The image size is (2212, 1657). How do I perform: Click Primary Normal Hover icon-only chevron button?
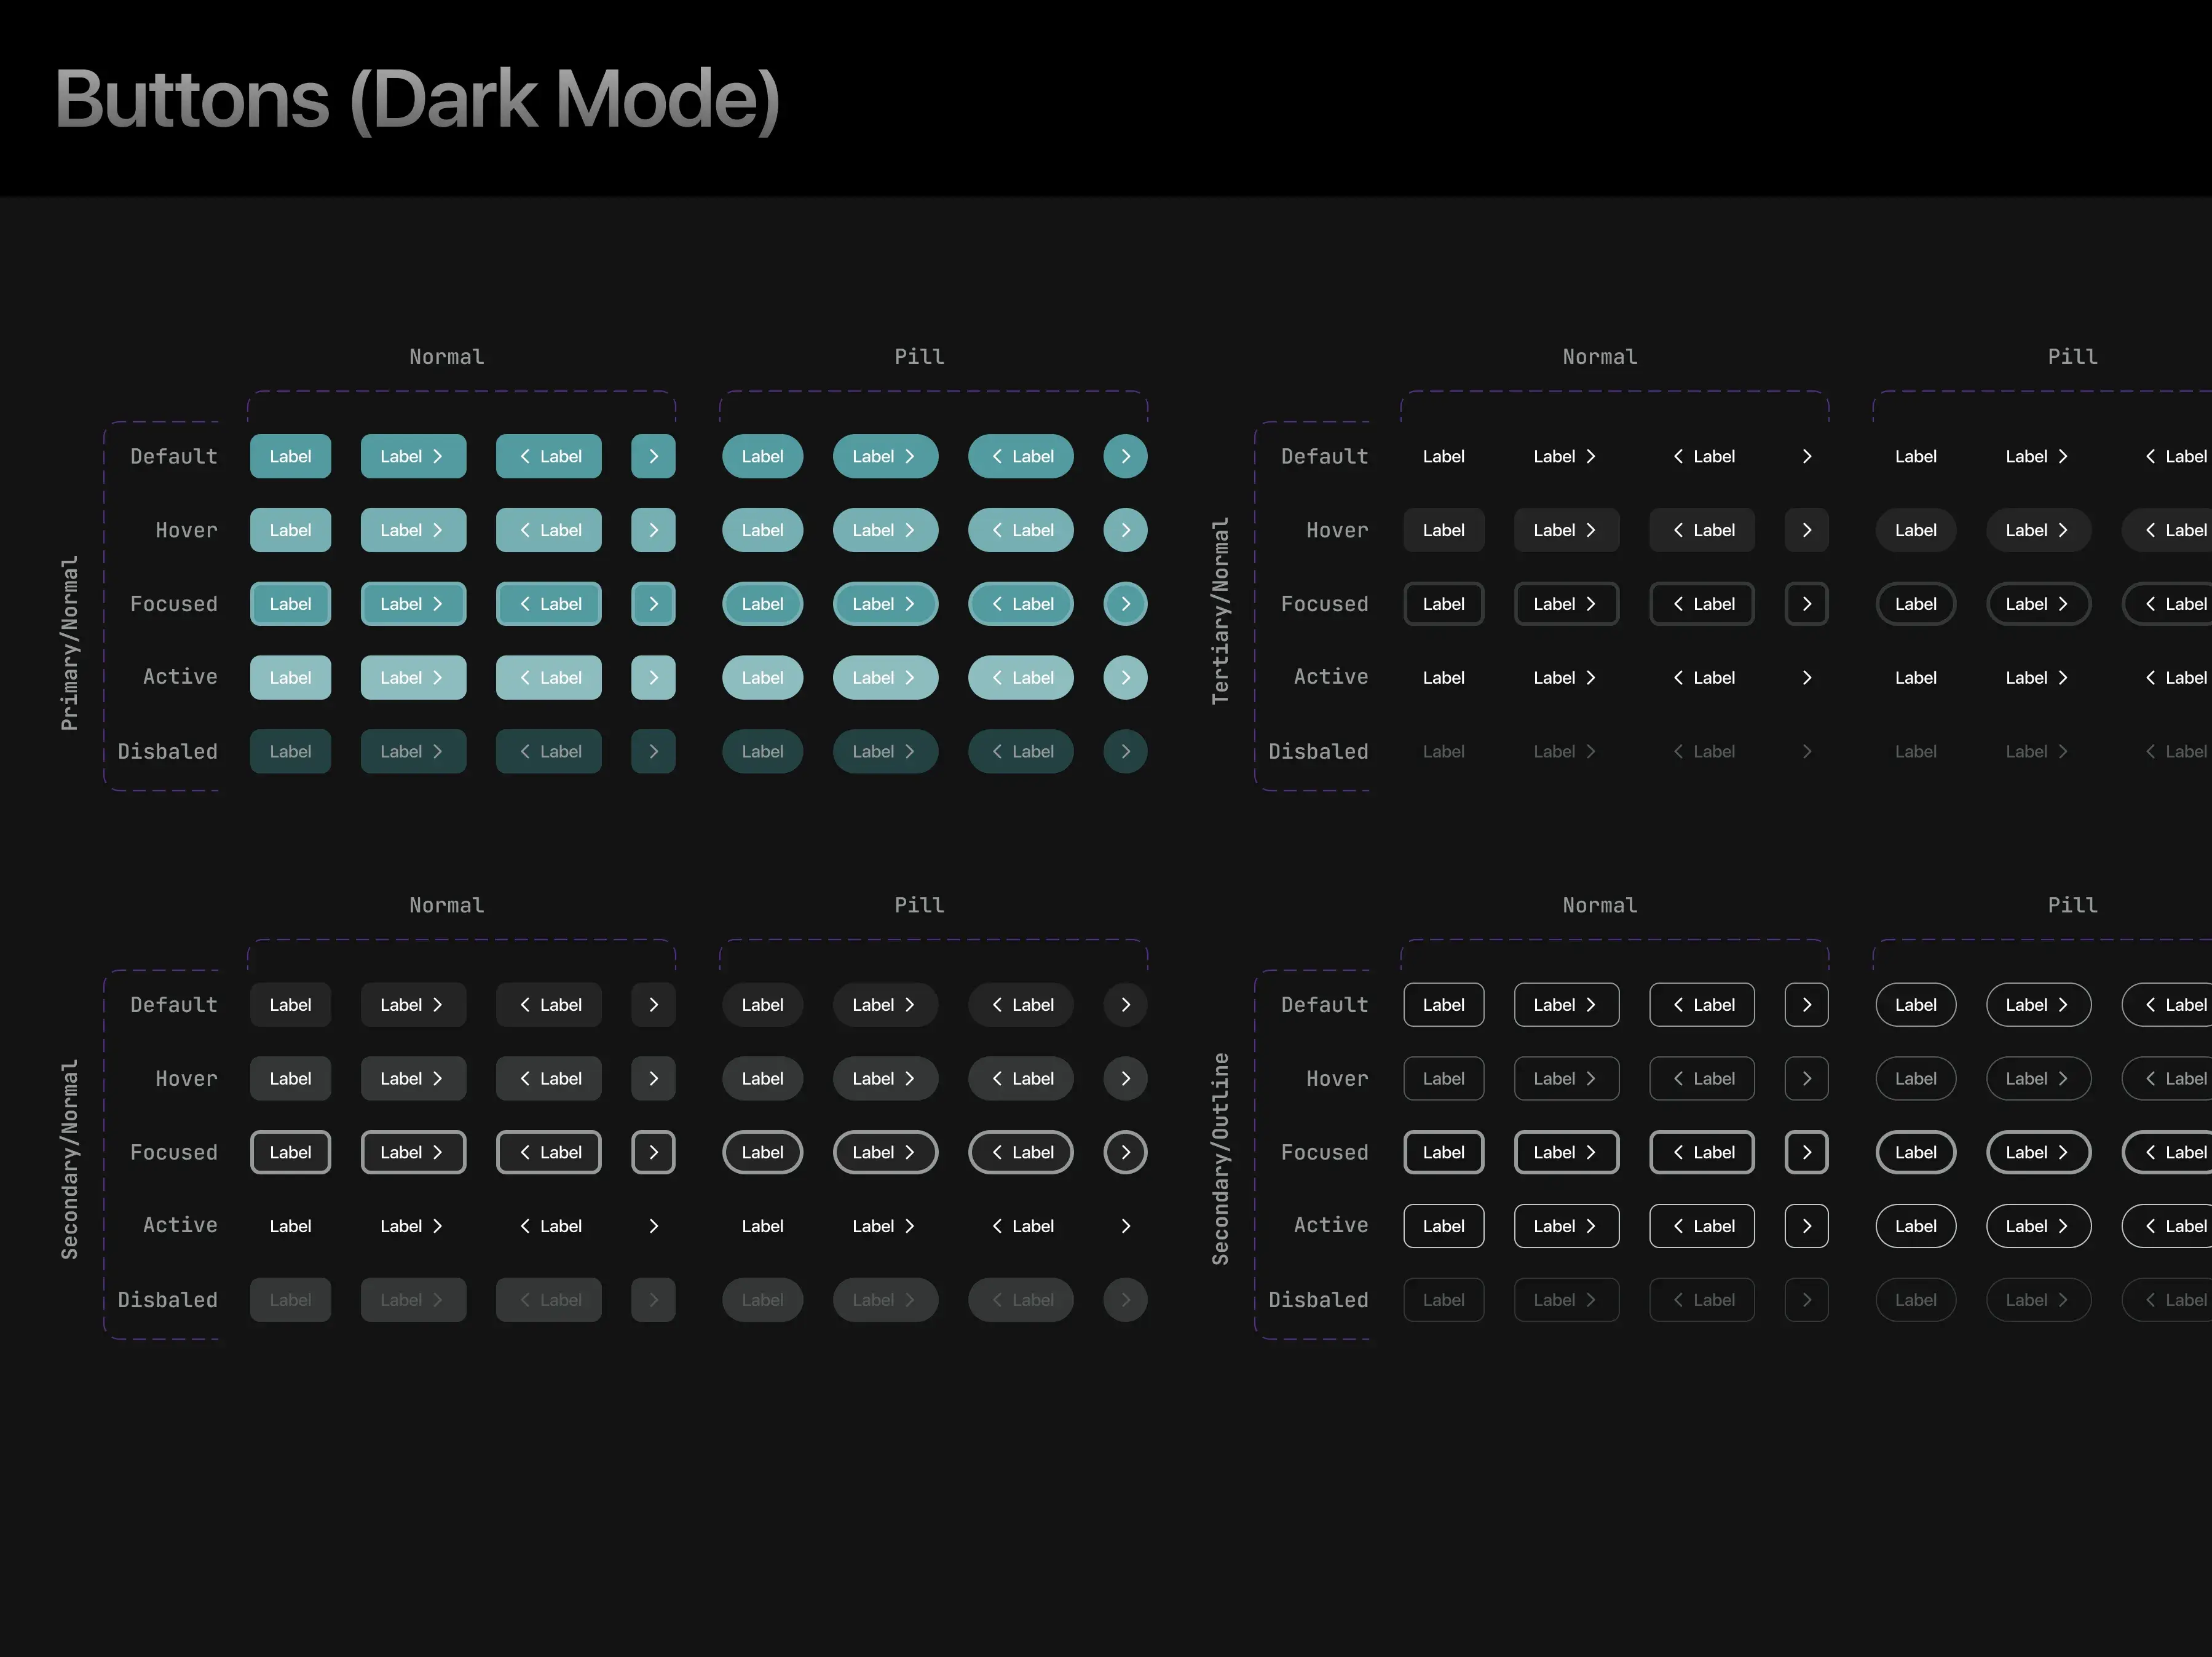(x=653, y=530)
